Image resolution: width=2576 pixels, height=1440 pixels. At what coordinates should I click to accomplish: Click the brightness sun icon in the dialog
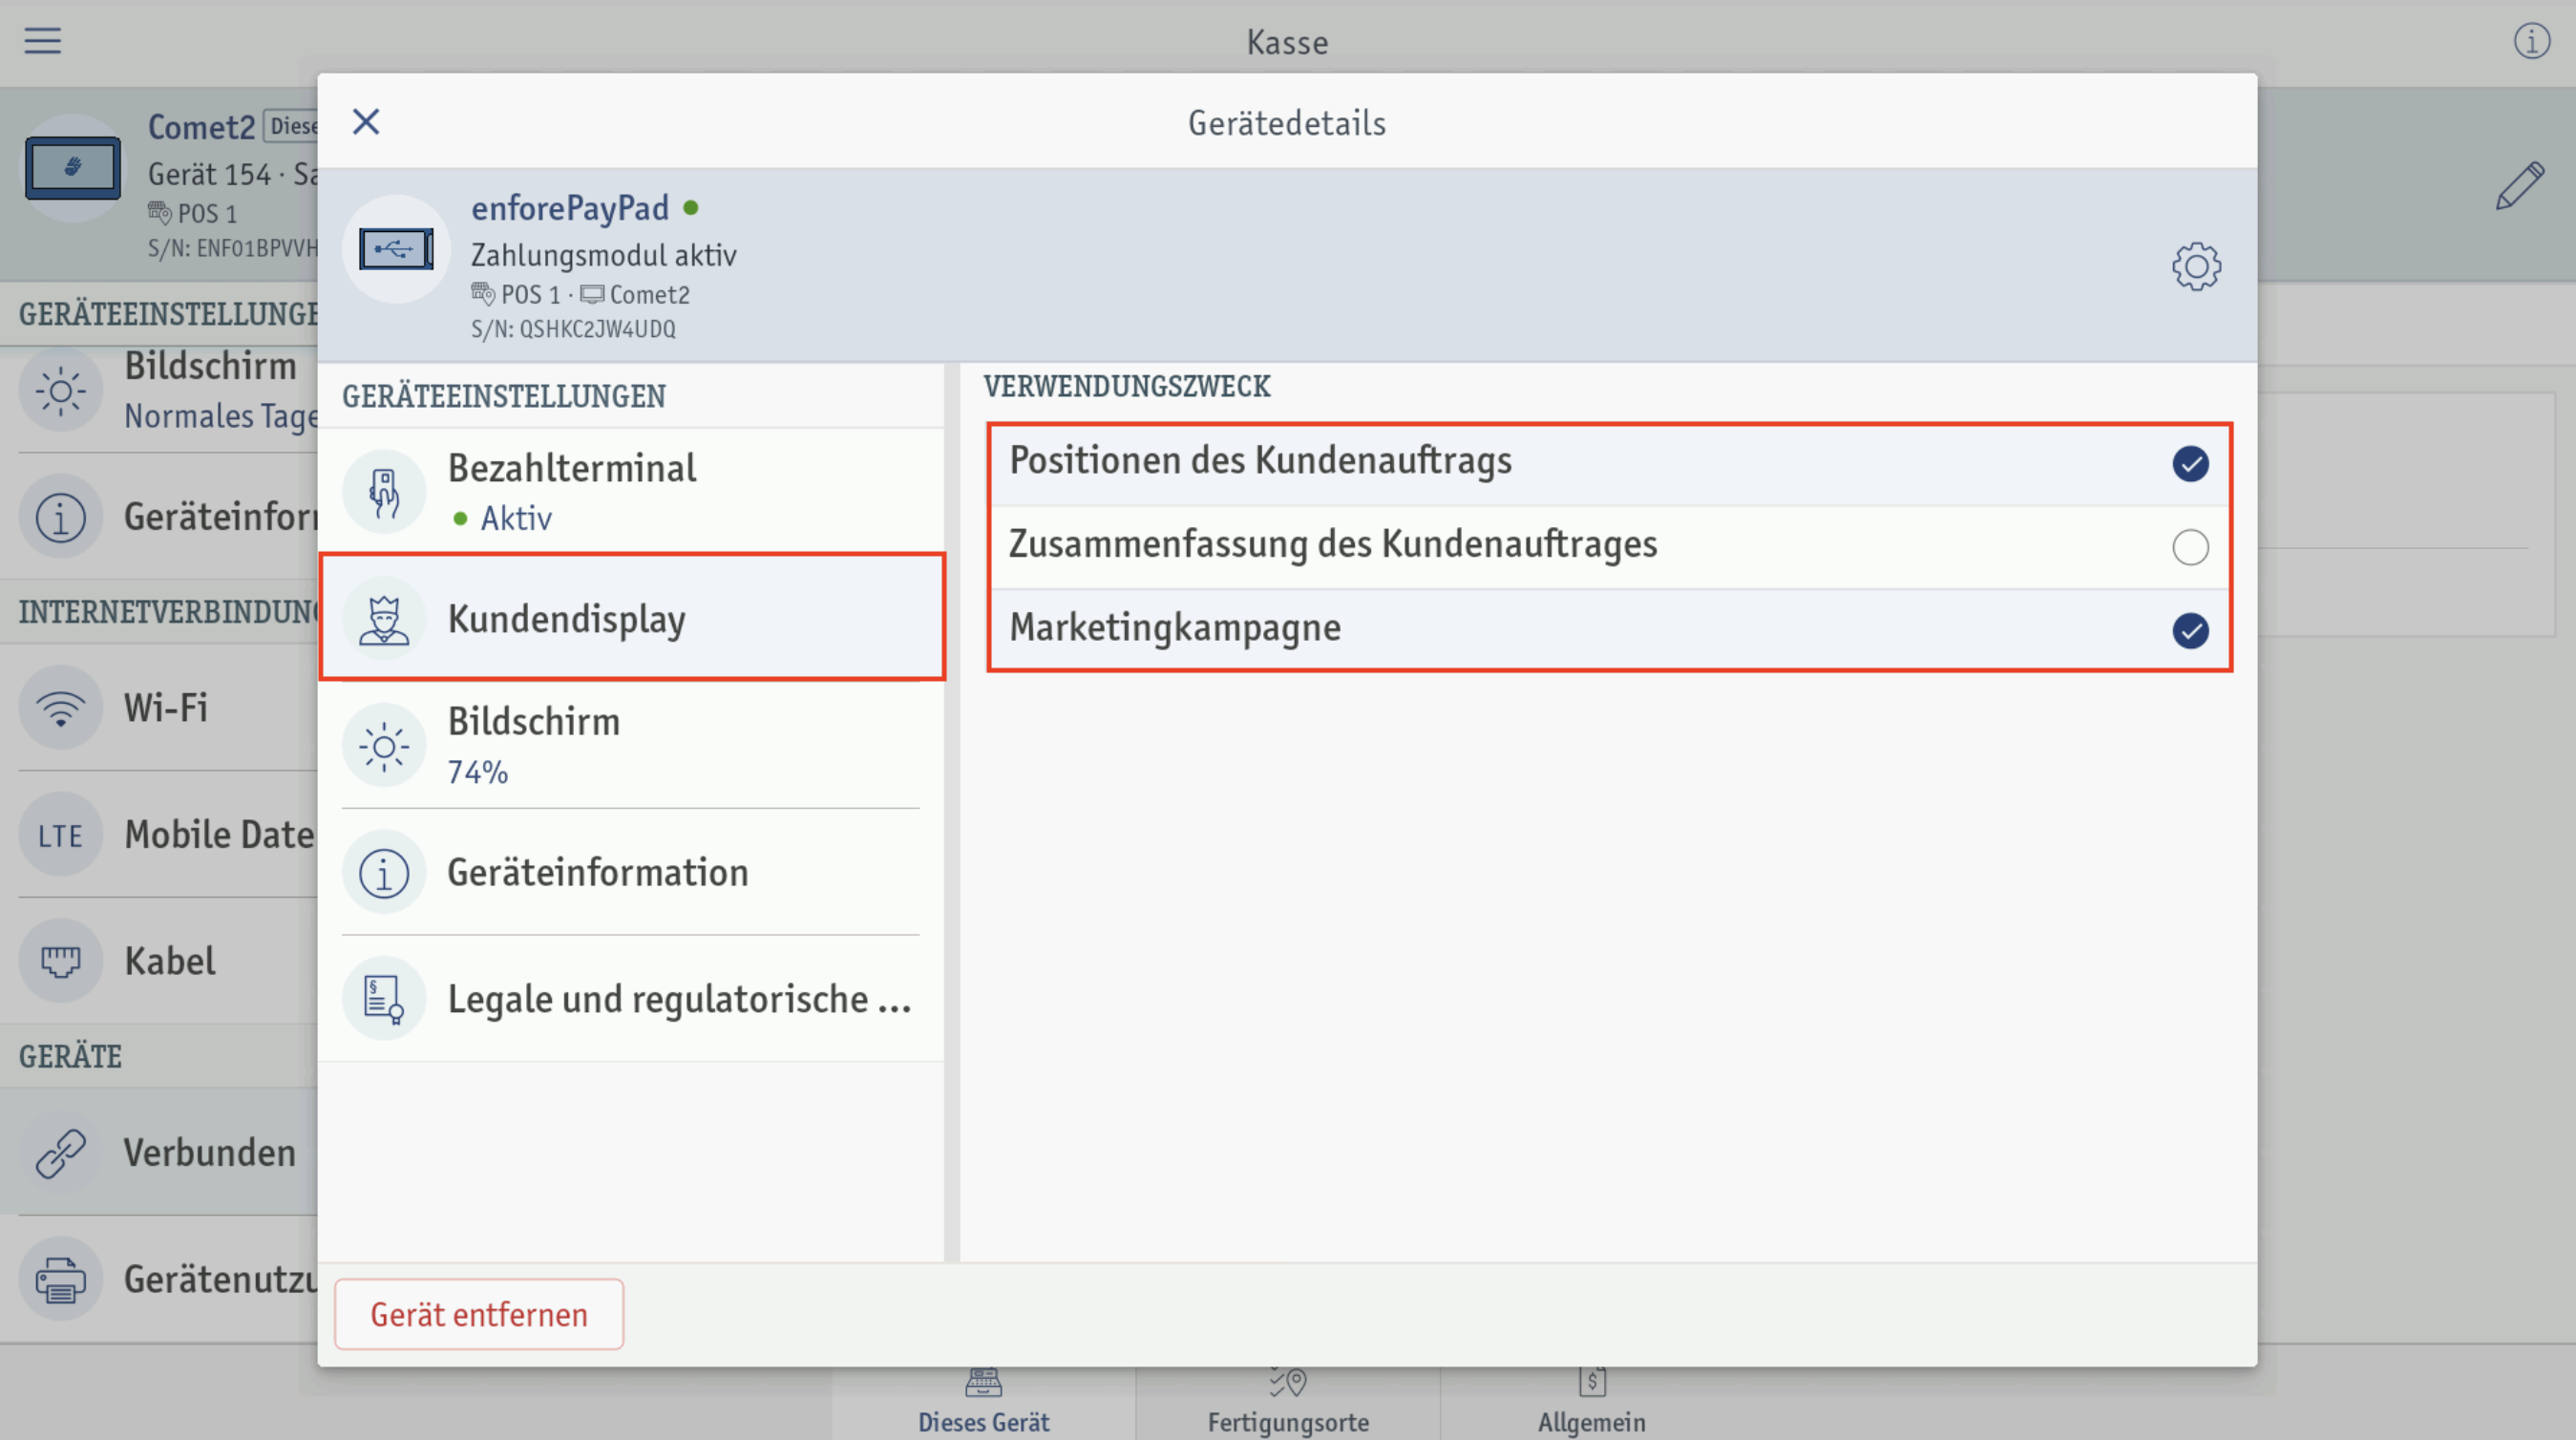[384, 746]
